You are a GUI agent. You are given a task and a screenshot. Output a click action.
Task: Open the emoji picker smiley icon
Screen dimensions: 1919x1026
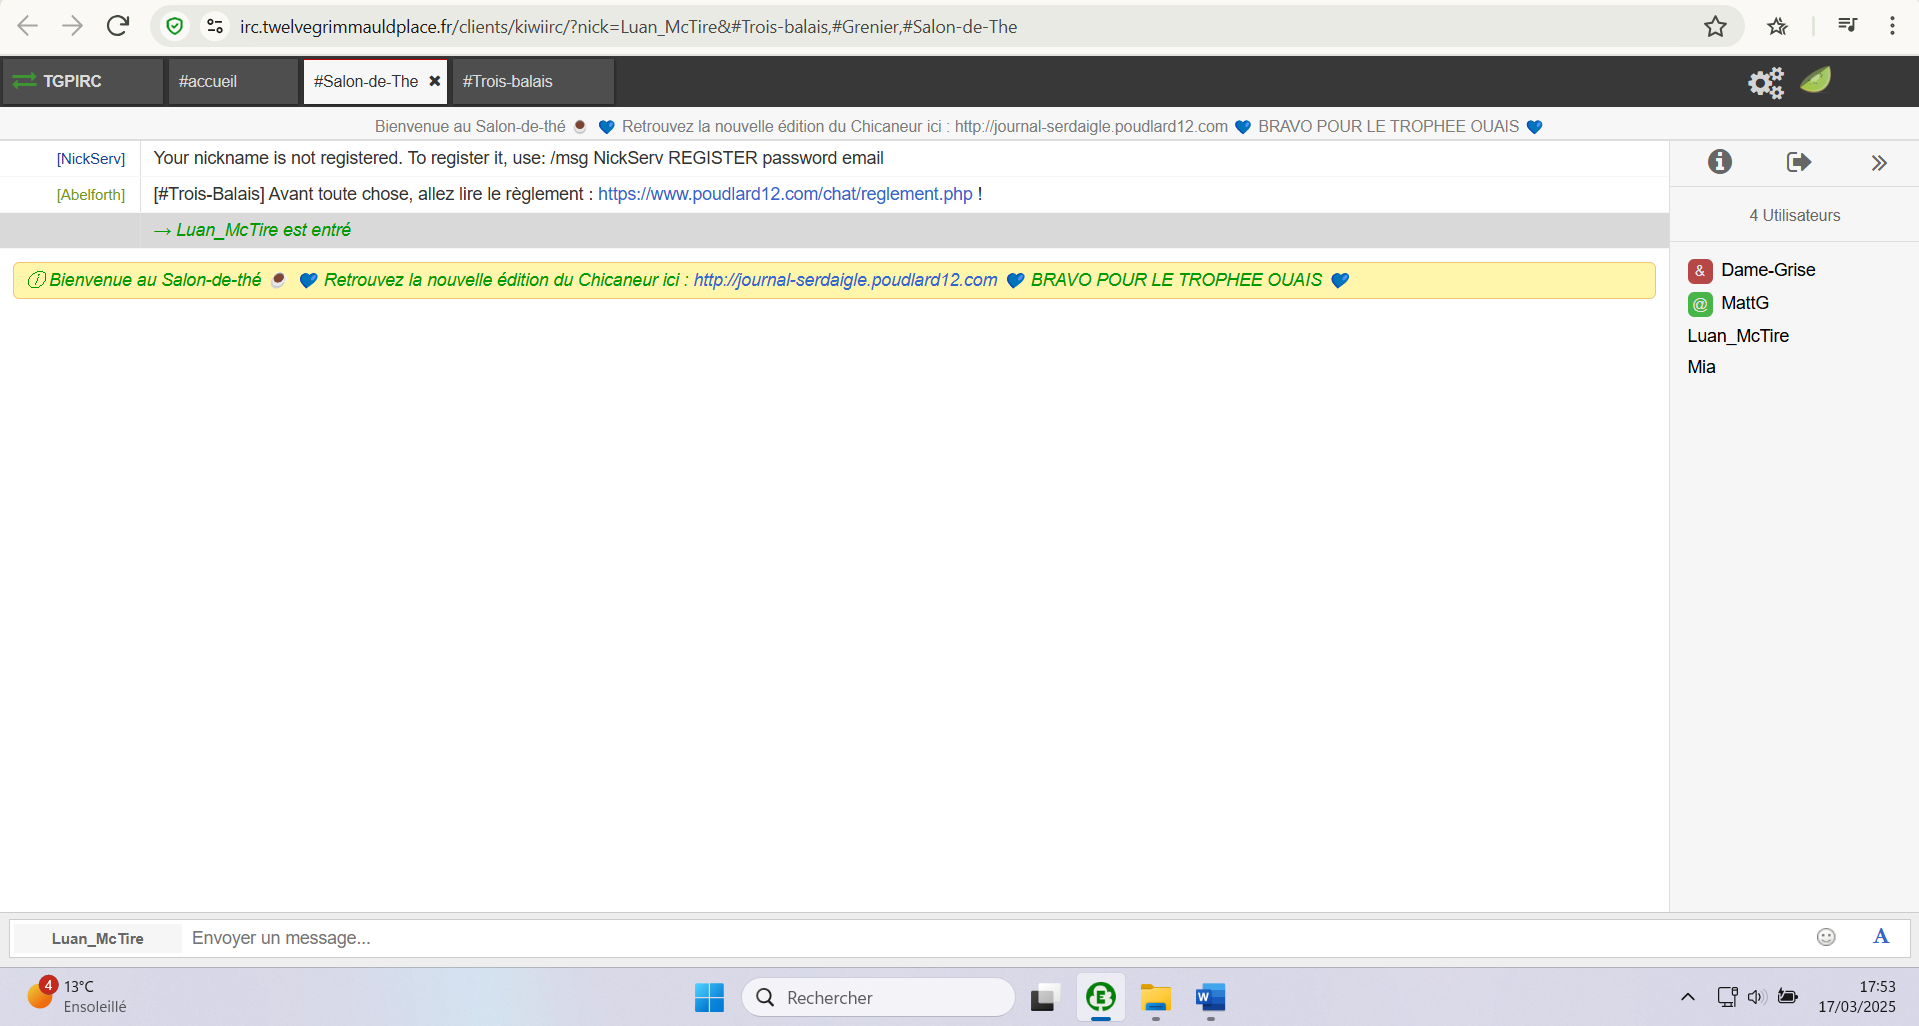[x=1826, y=937]
